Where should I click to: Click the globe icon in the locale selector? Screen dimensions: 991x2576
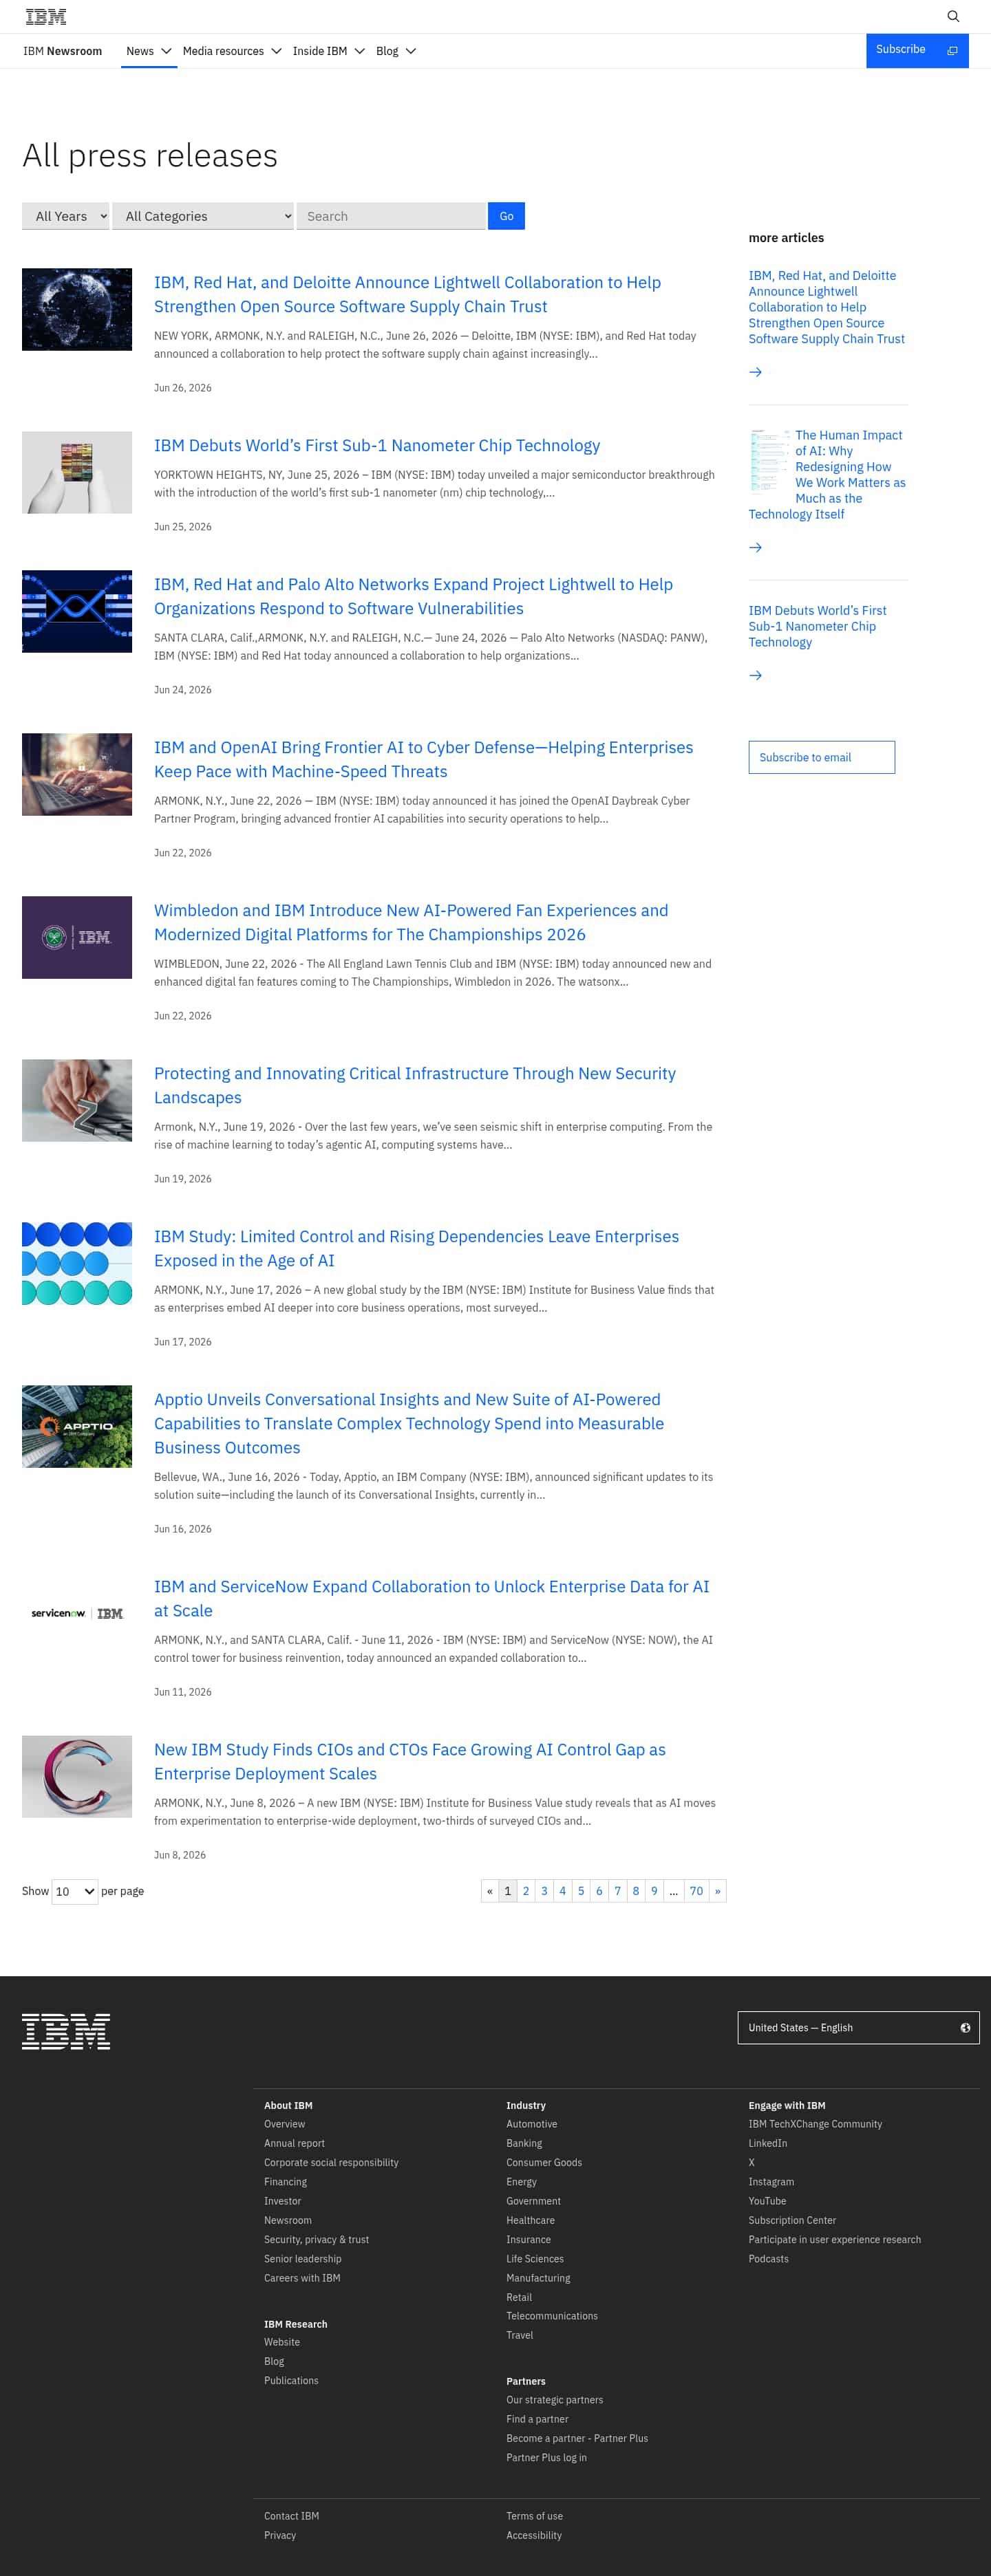click(x=965, y=2027)
